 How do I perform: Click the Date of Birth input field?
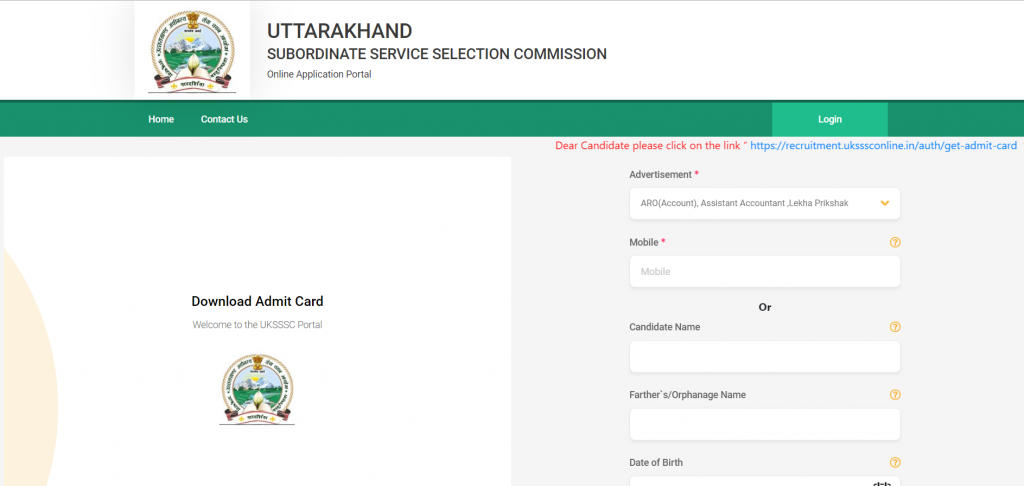(765, 482)
